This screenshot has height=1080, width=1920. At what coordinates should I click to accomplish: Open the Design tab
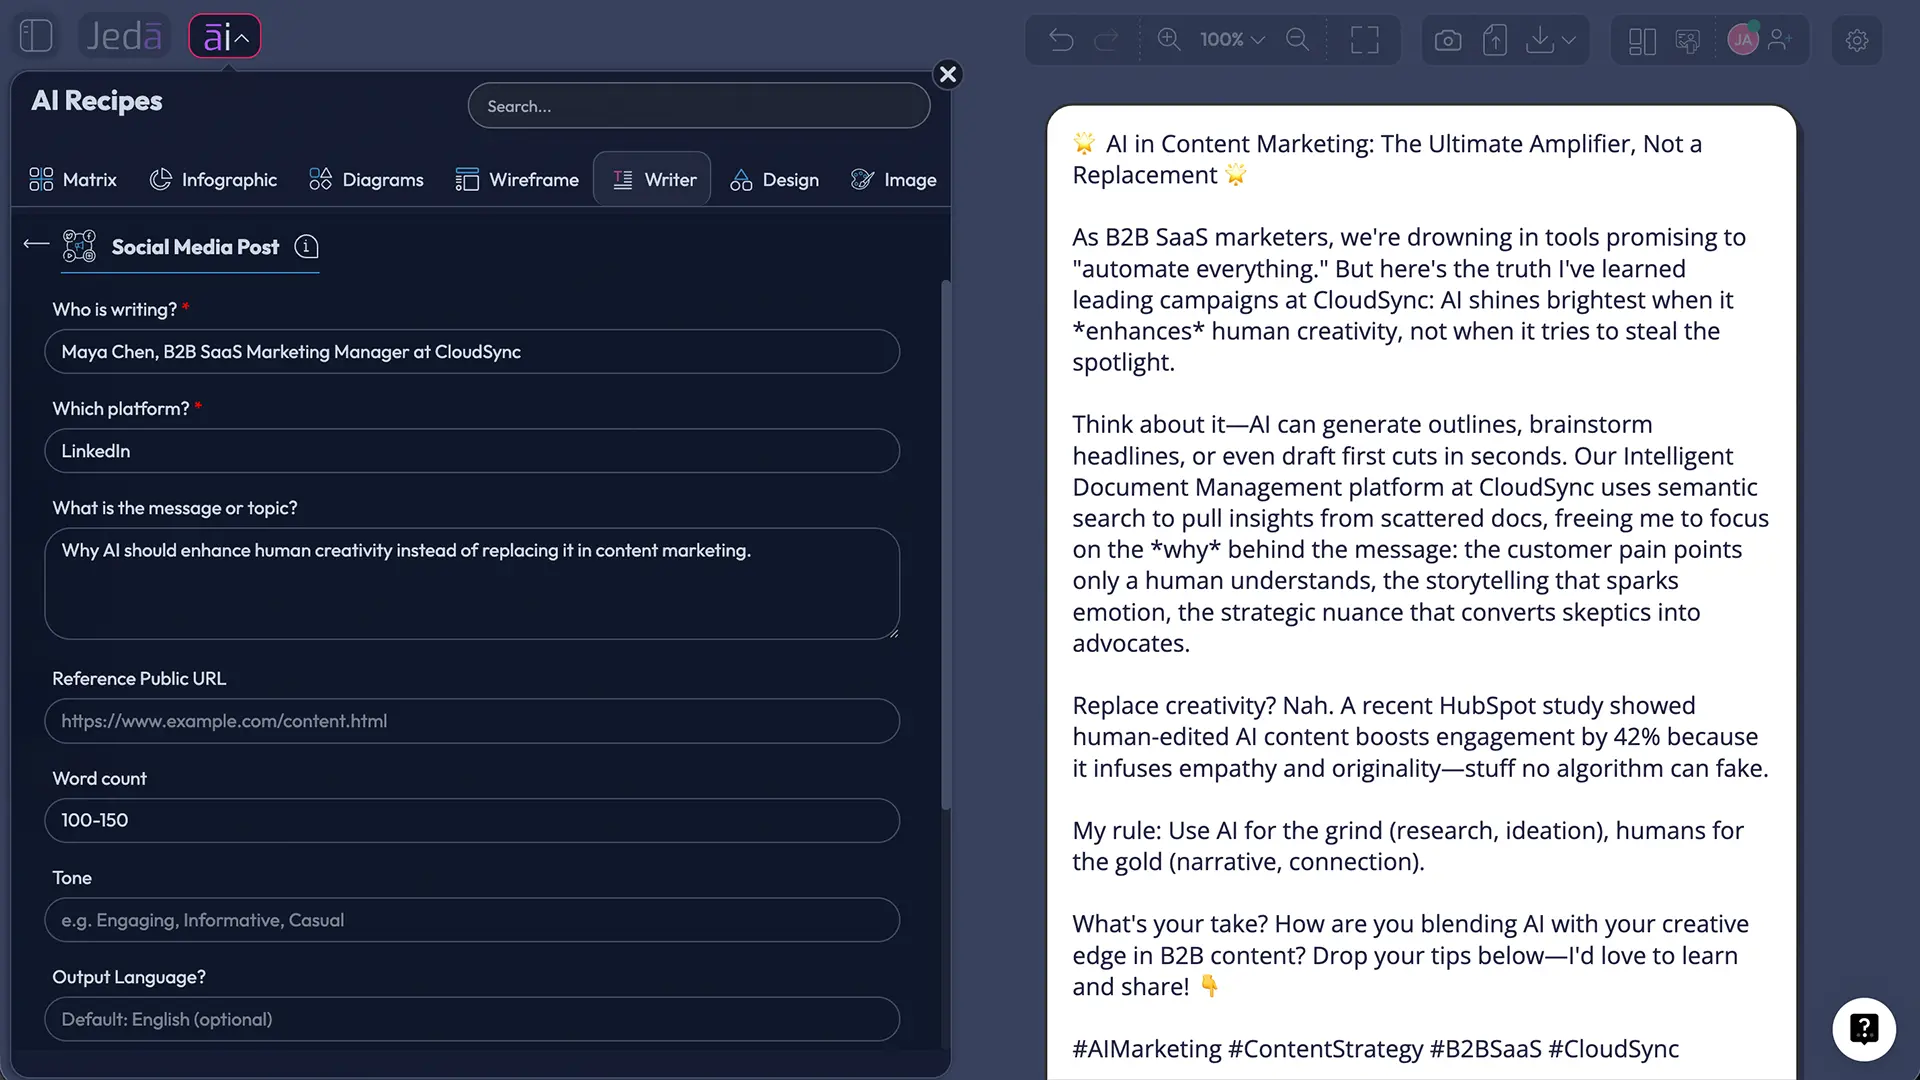coord(774,179)
